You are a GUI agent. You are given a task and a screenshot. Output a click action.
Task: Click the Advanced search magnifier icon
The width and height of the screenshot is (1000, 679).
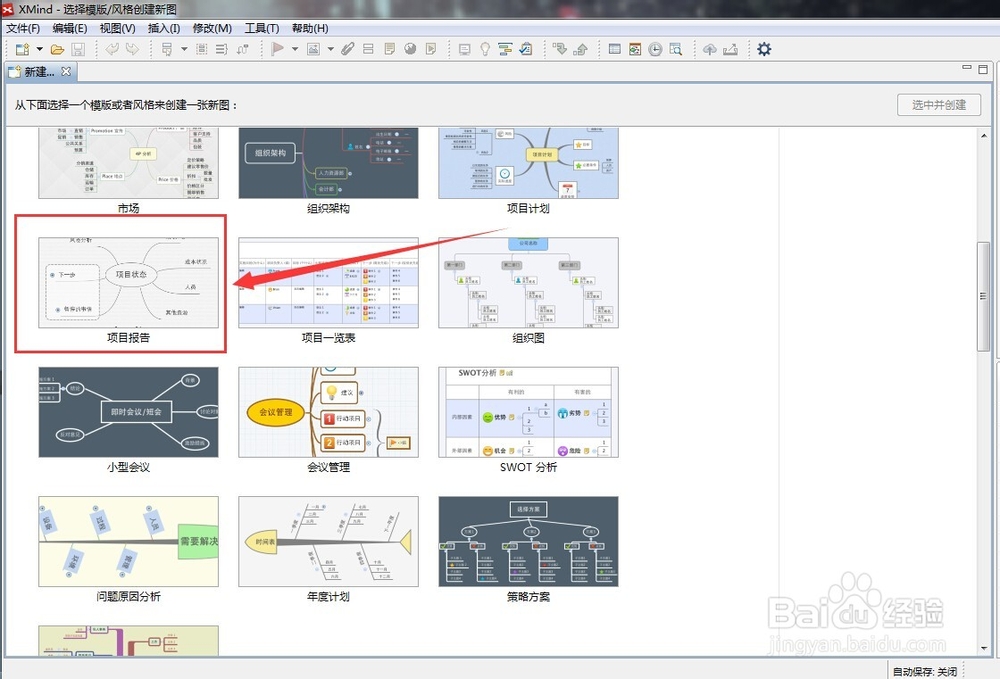tap(676, 49)
